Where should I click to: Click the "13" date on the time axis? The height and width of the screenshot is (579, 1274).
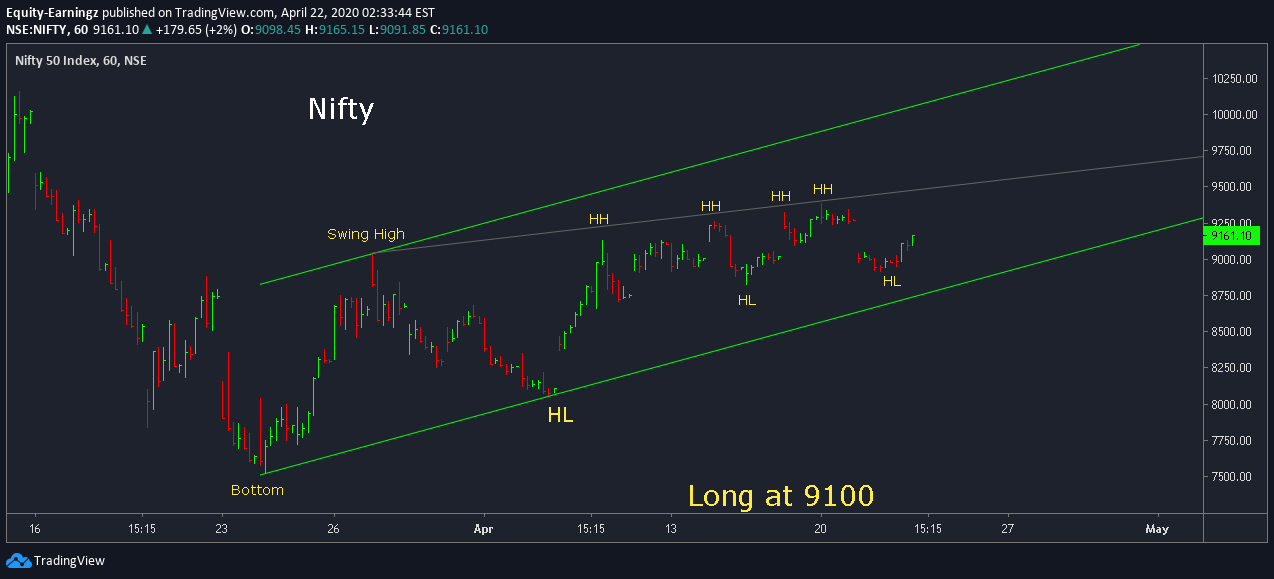coord(671,528)
